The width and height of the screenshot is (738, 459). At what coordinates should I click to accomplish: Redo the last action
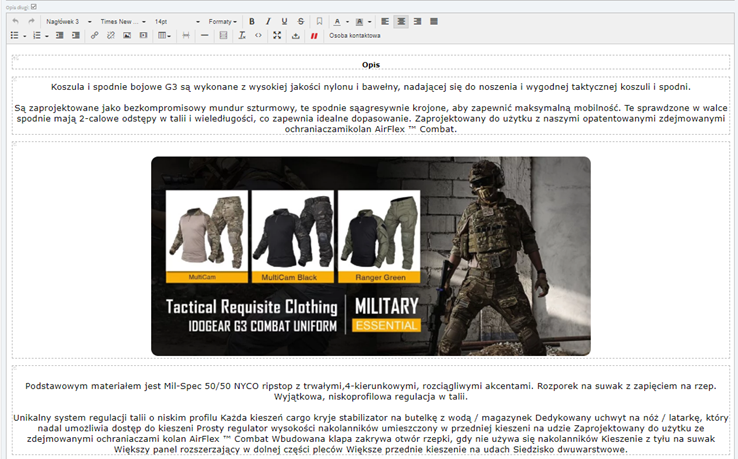coord(31,21)
